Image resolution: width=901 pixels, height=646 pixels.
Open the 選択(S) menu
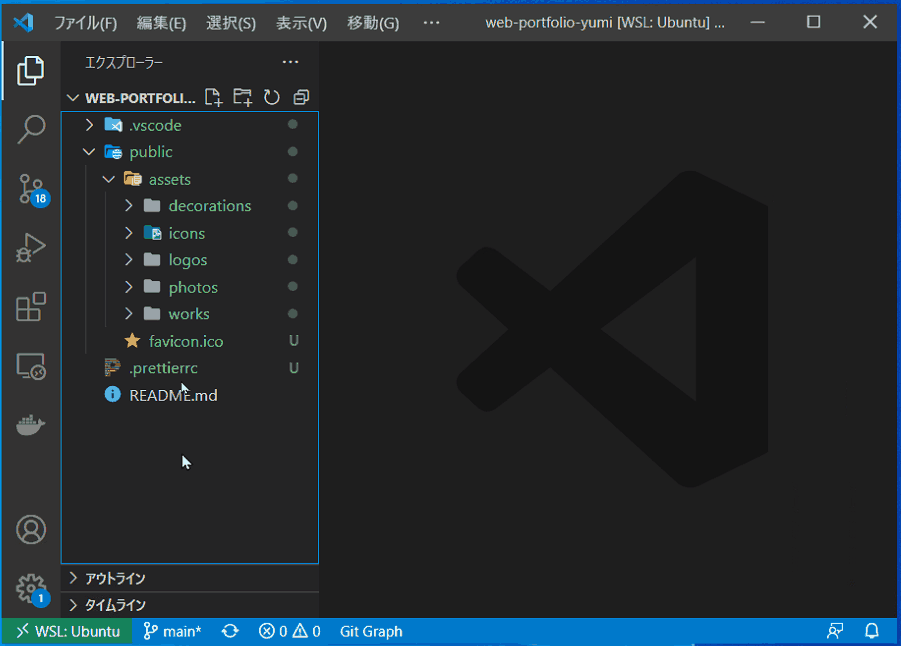(x=231, y=23)
